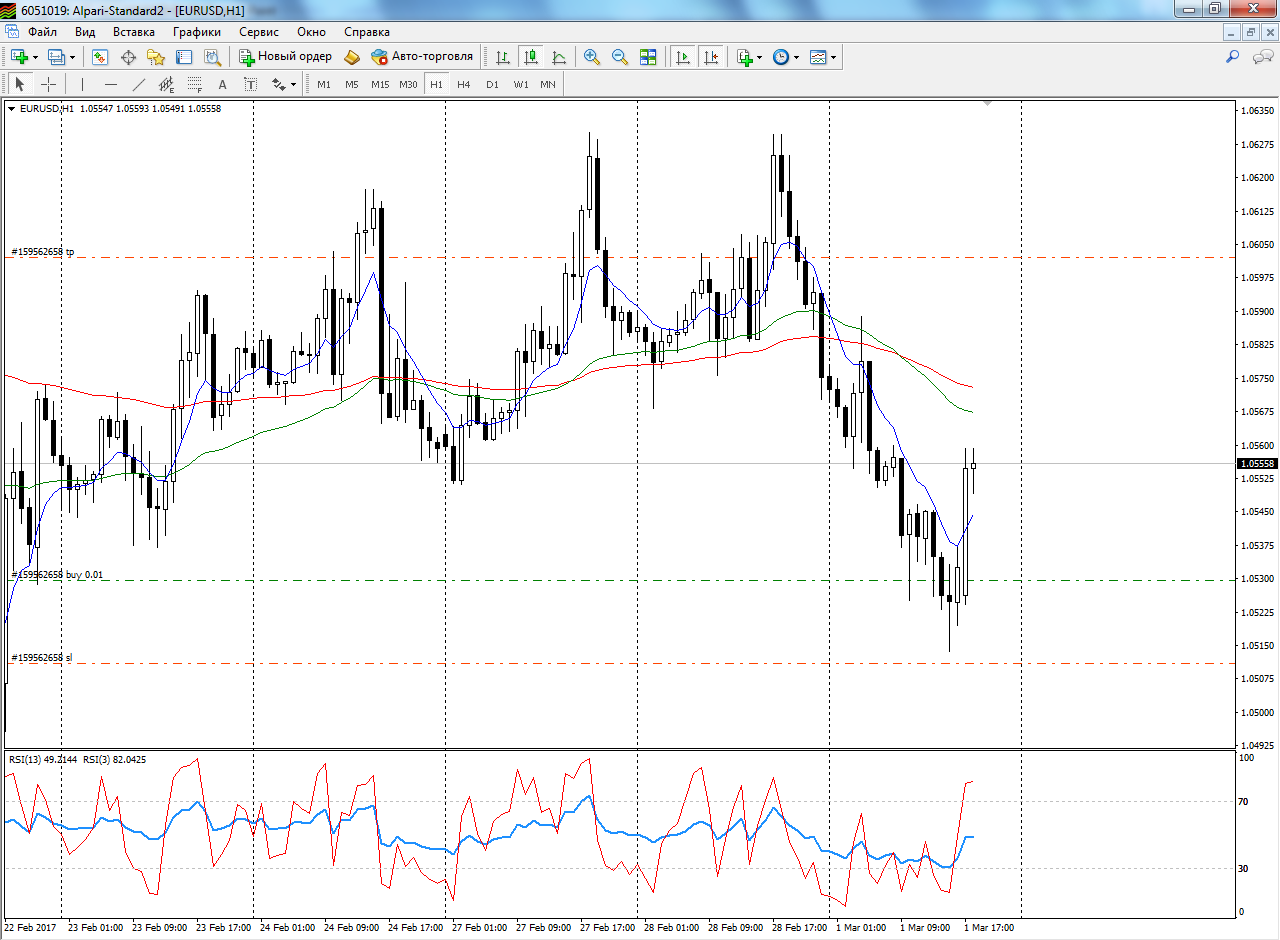Open a new chart window
This screenshot has height=940, width=1280.
click(19, 57)
